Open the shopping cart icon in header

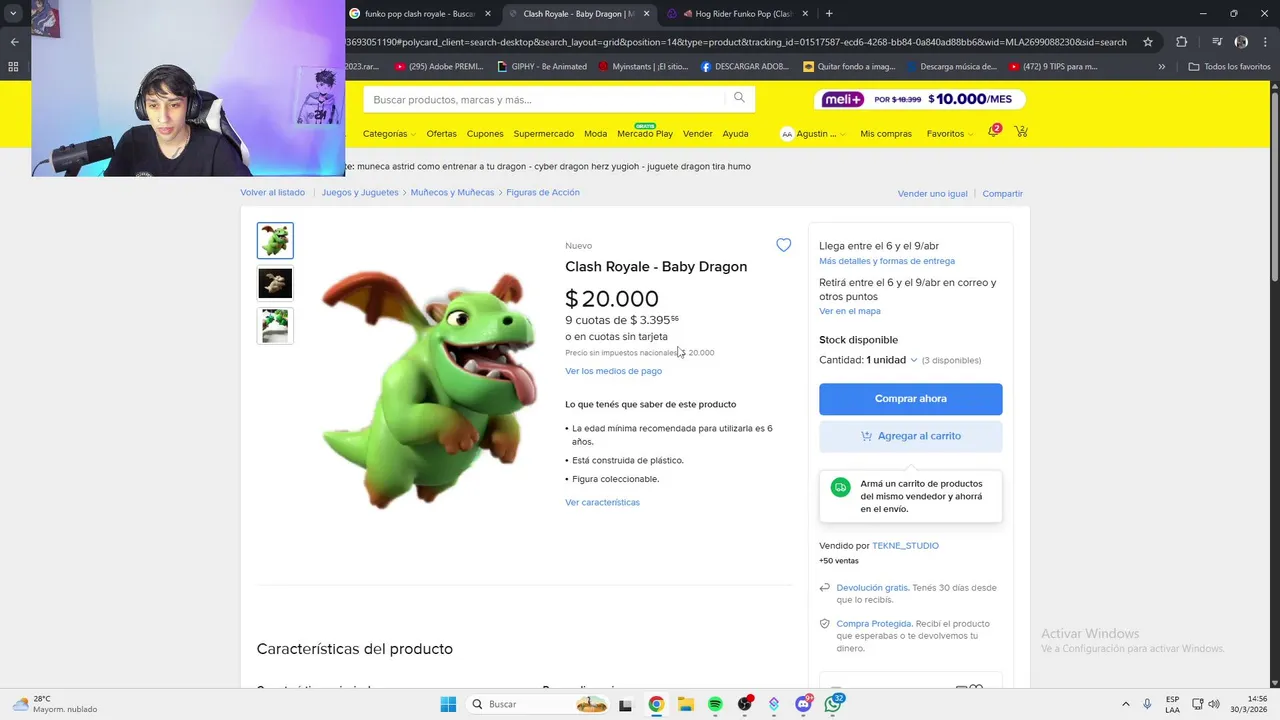tap(1021, 132)
